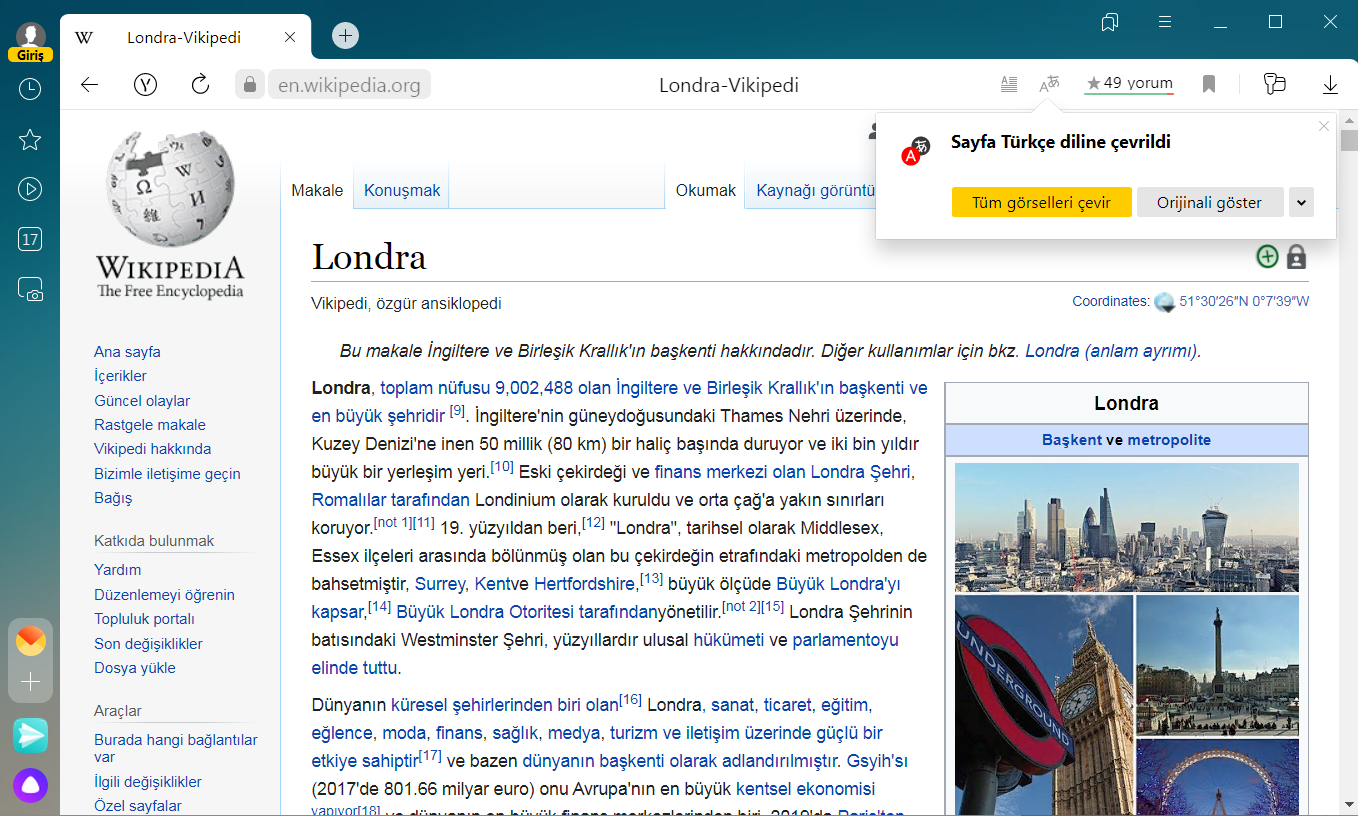The width and height of the screenshot is (1358, 816).
Task: Click the Dosya yükle link
Action: coord(135,668)
